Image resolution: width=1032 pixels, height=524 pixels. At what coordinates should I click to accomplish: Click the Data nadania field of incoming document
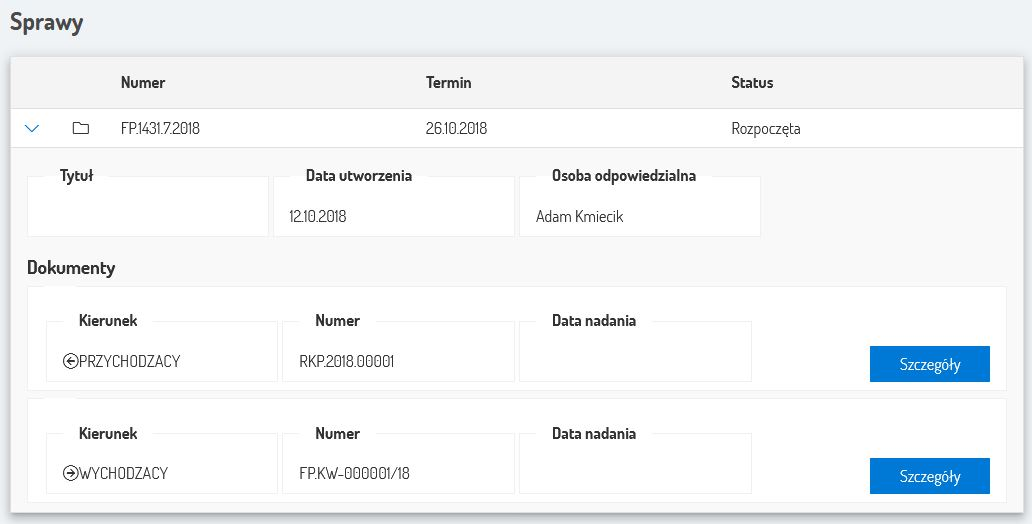pyautogui.click(x=635, y=362)
